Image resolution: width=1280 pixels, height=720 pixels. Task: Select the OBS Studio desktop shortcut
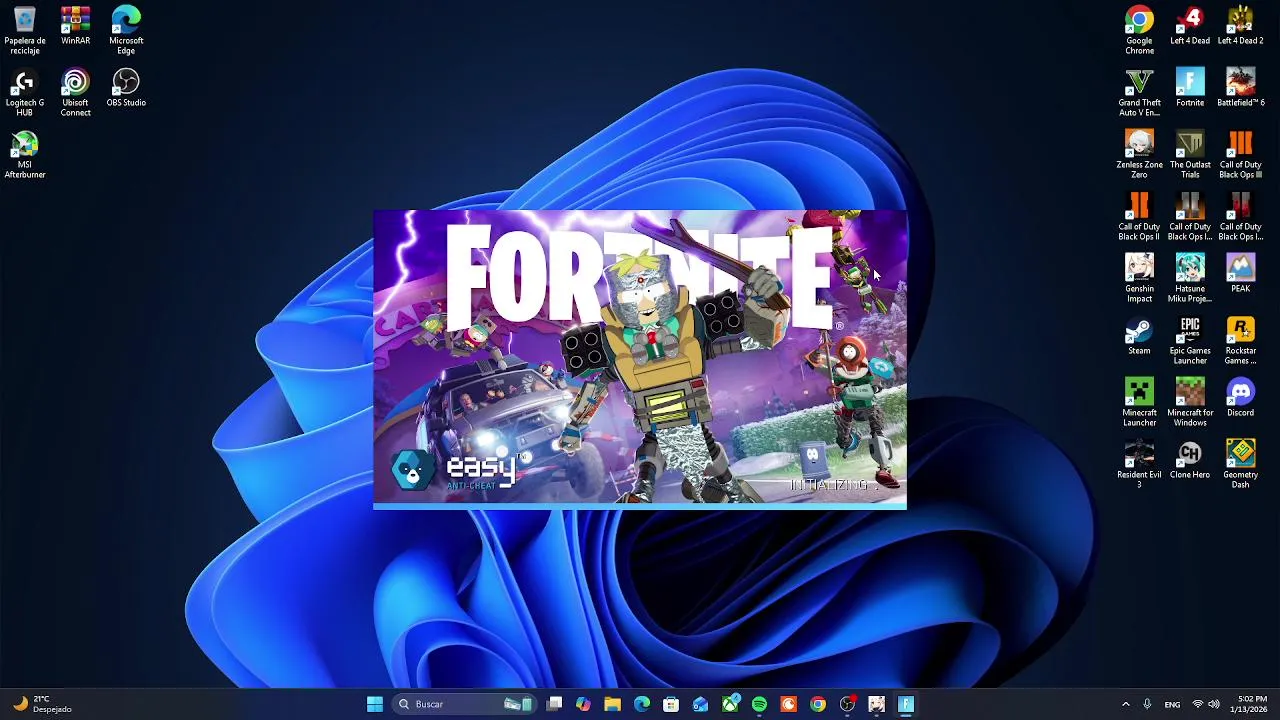click(x=126, y=87)
